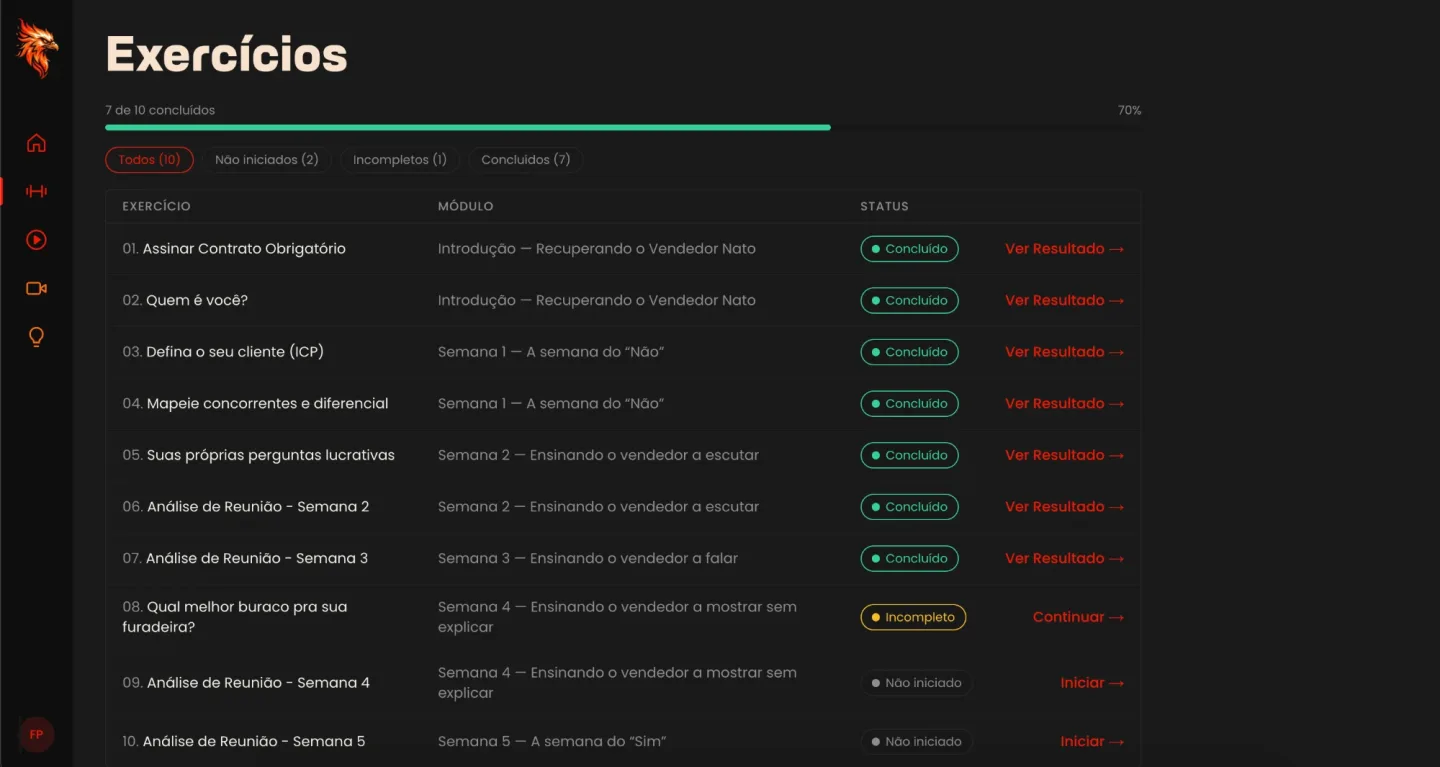The image size is (1440, 767).
Task: Open the video camera icon
Action: [36, 288]
